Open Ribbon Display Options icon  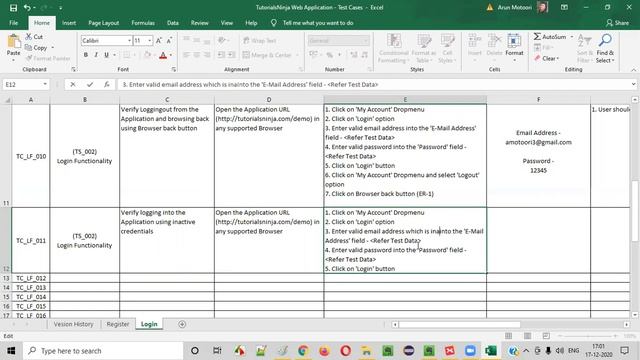564,7
